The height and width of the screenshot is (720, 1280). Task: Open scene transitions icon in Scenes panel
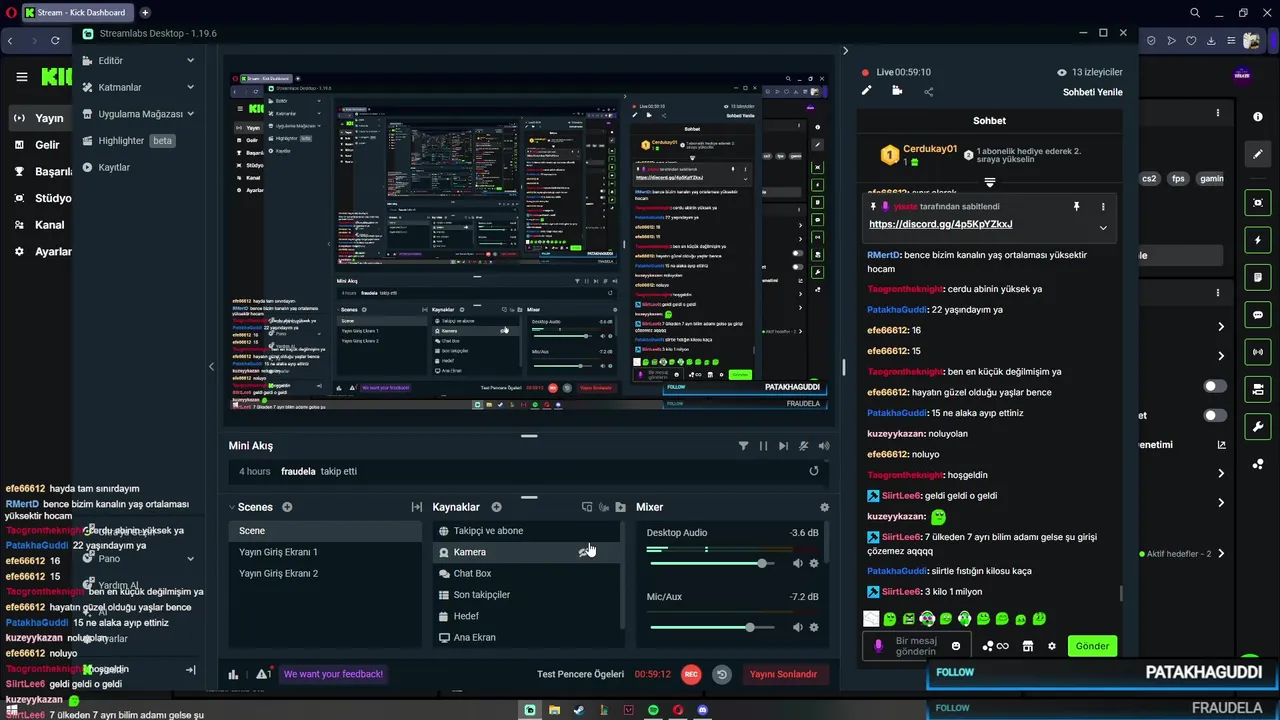point(417,507)
